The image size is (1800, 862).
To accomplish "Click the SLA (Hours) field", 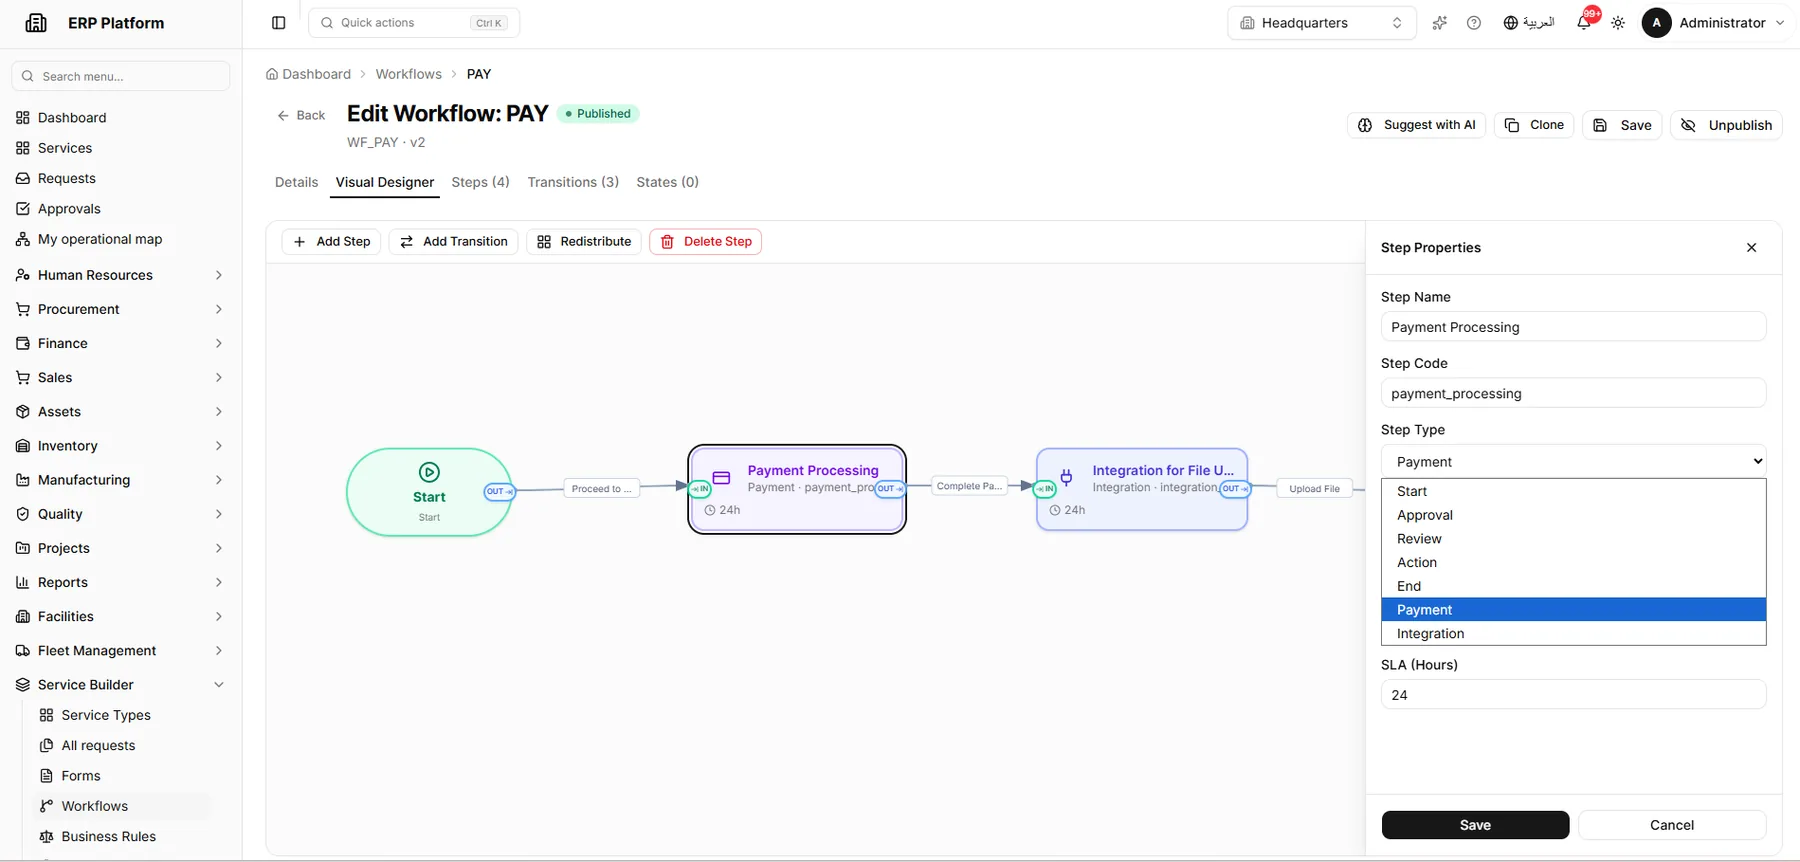I will [x=1573, y=695].
